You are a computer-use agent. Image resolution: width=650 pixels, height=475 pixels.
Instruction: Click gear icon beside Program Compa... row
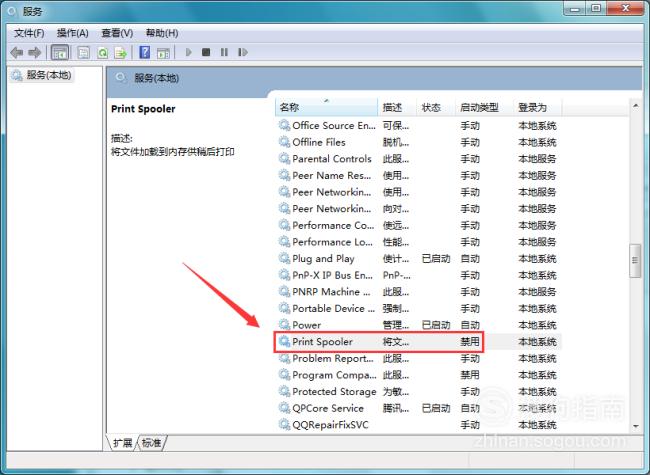click(x=284, y=375)
